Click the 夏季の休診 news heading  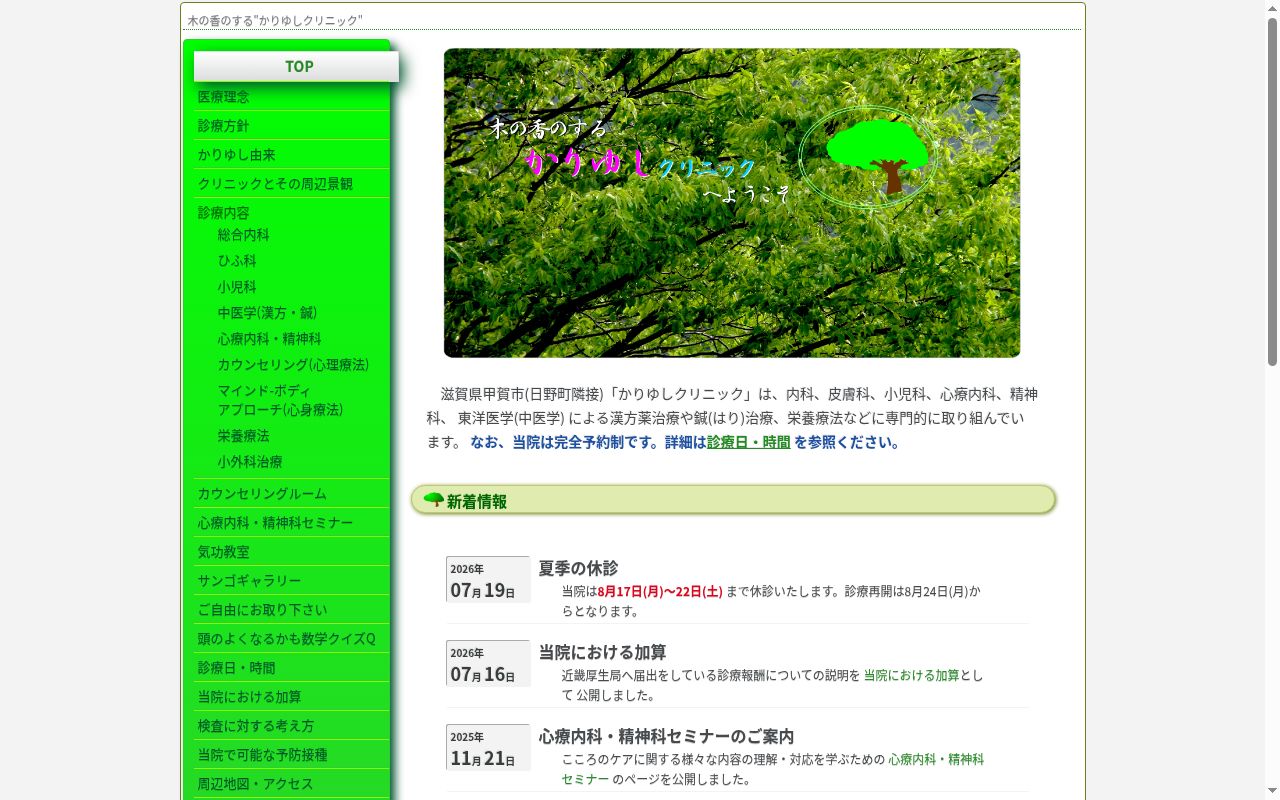pyautogui.click(x=578, y=568)
